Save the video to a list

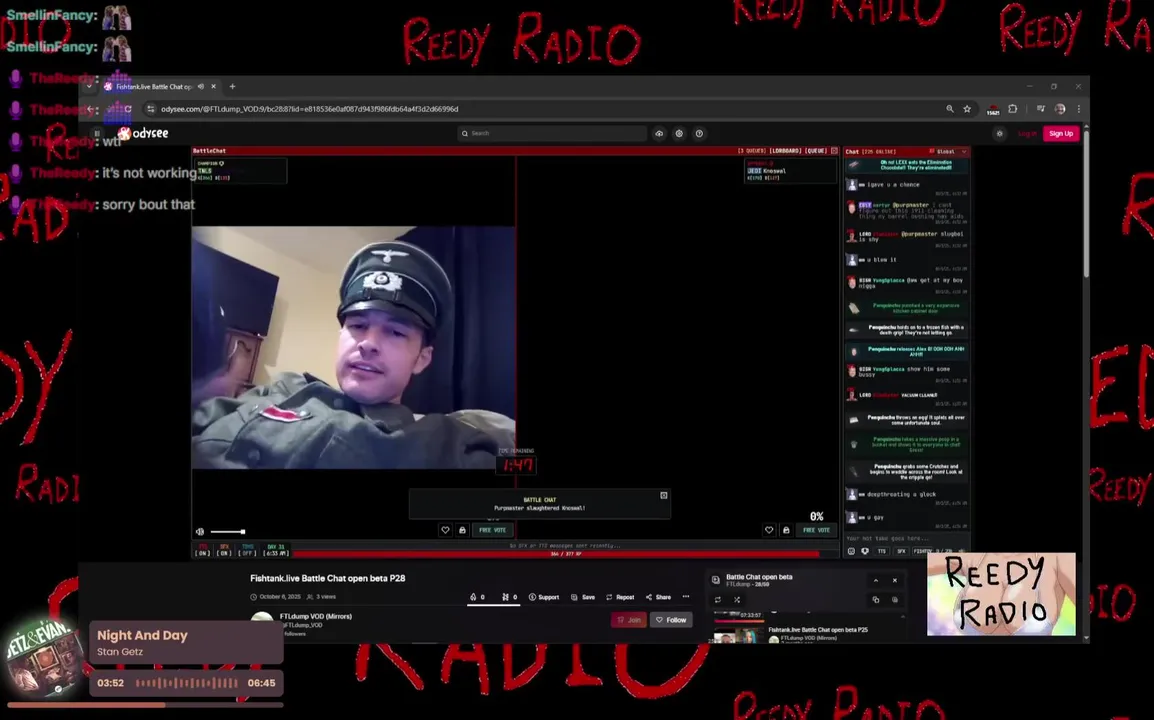tap(583, 597)
